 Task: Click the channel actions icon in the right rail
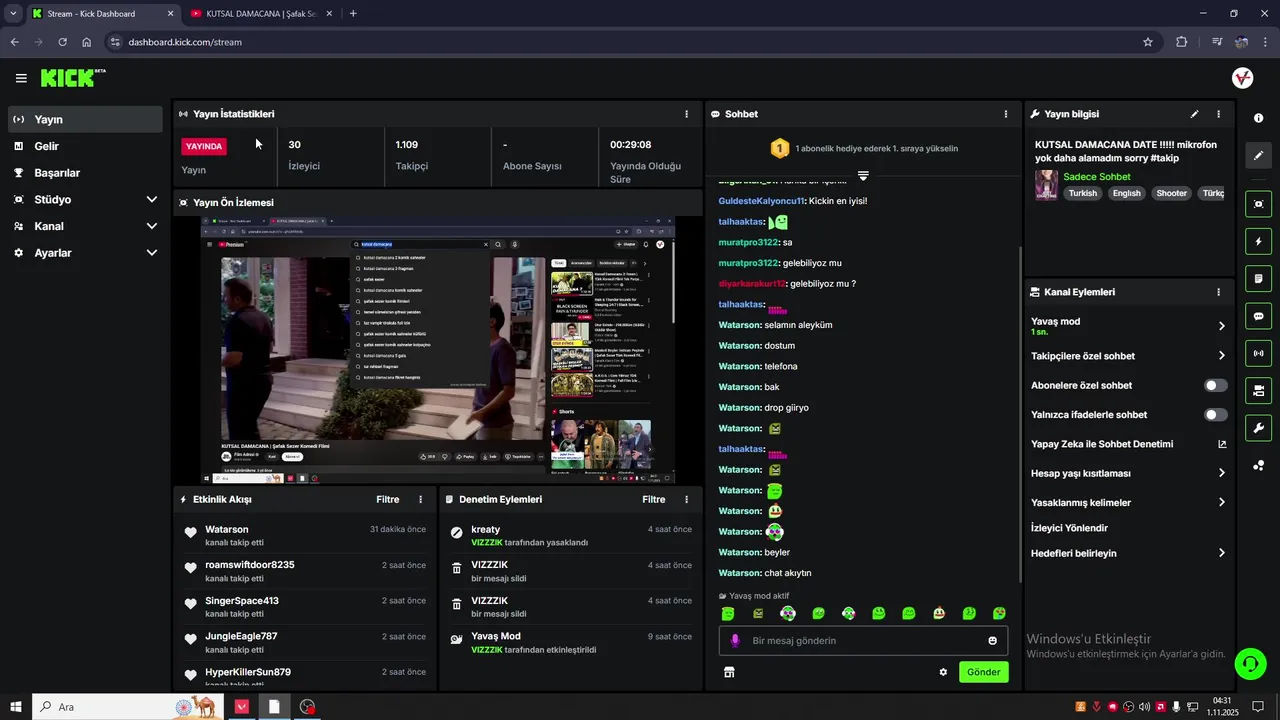pyautogui.click(x=1258, y=390)
